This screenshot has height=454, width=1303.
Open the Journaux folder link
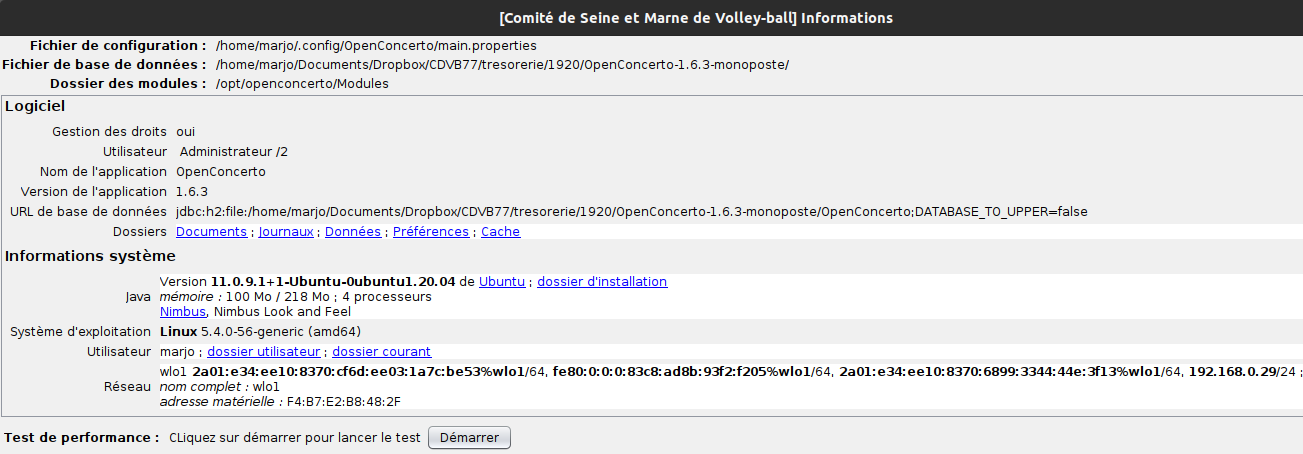point(287,232)
